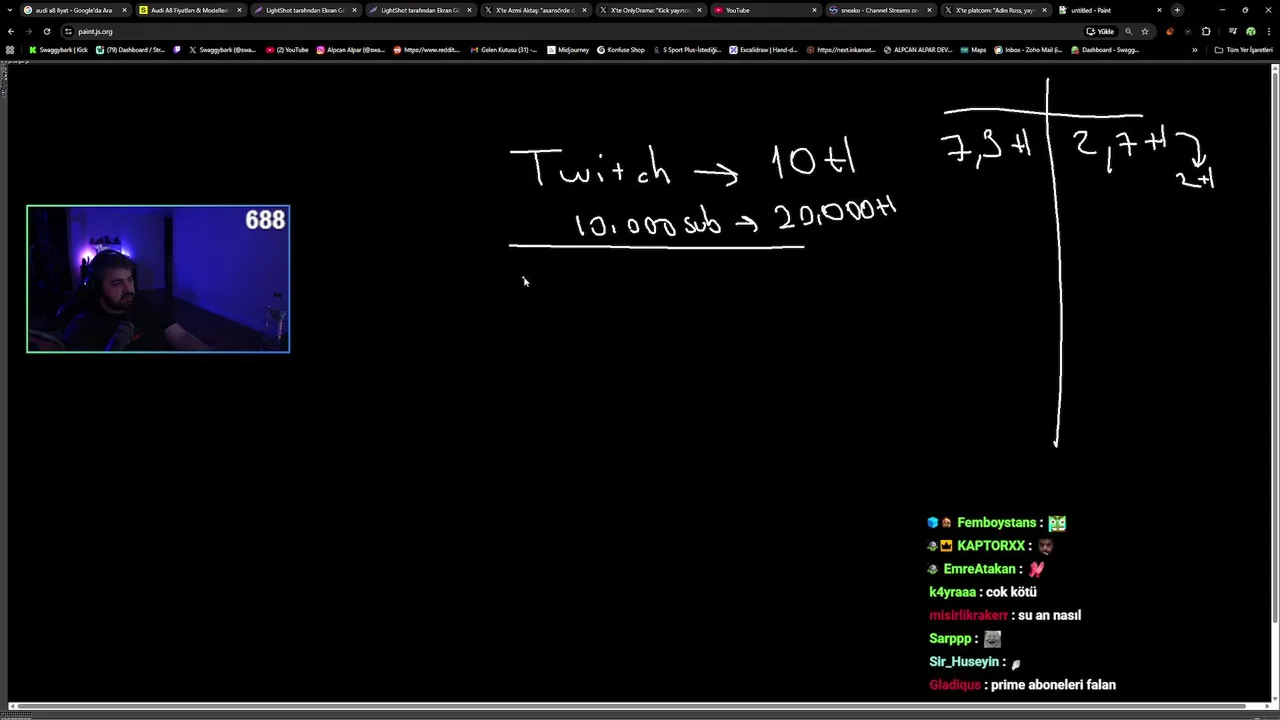
Task: Close the YouTube tab
Action: click(x=814, y=10)
